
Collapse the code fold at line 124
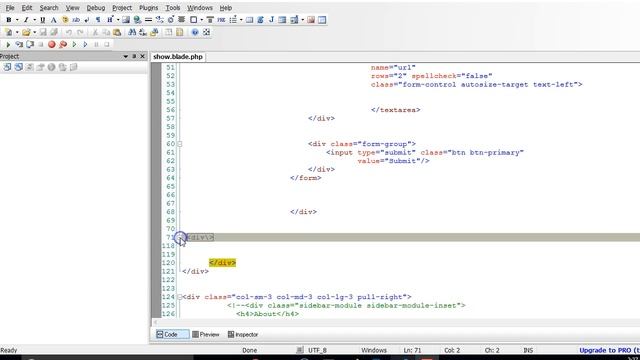(x=180, y=297)
